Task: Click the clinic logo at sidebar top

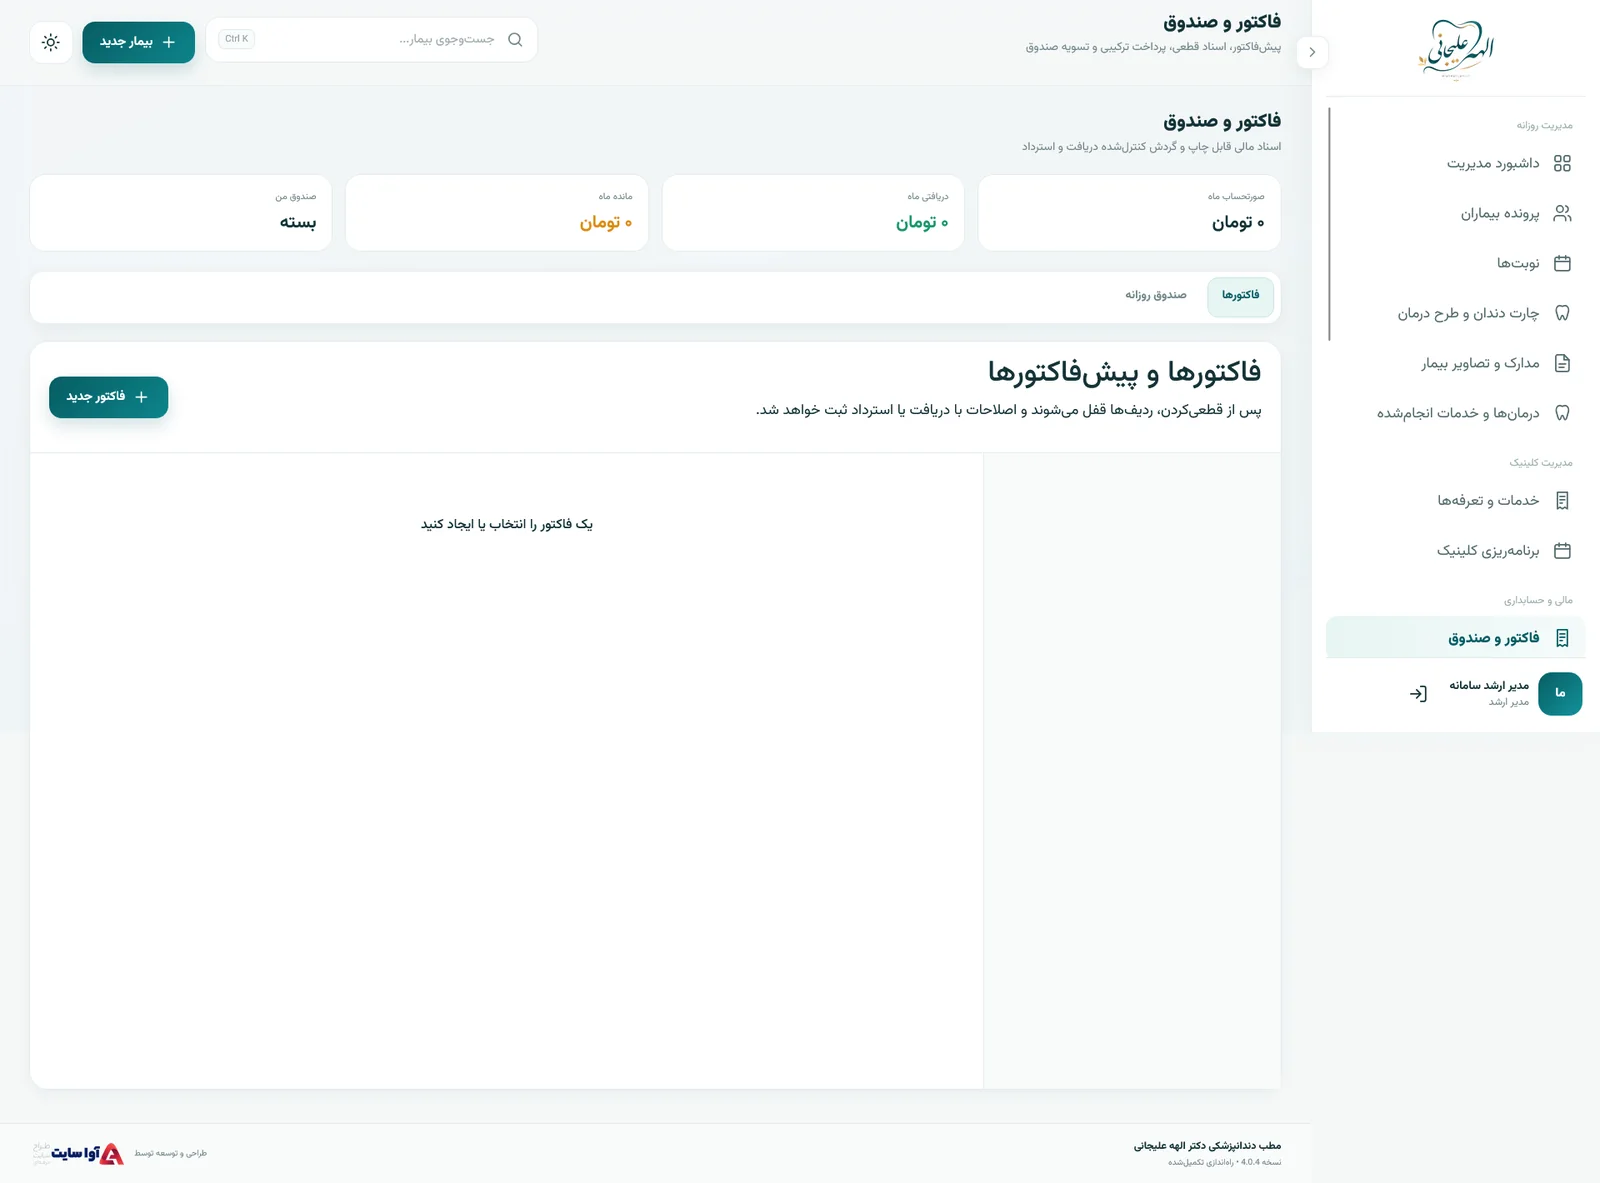Action: click(1455, 48)
